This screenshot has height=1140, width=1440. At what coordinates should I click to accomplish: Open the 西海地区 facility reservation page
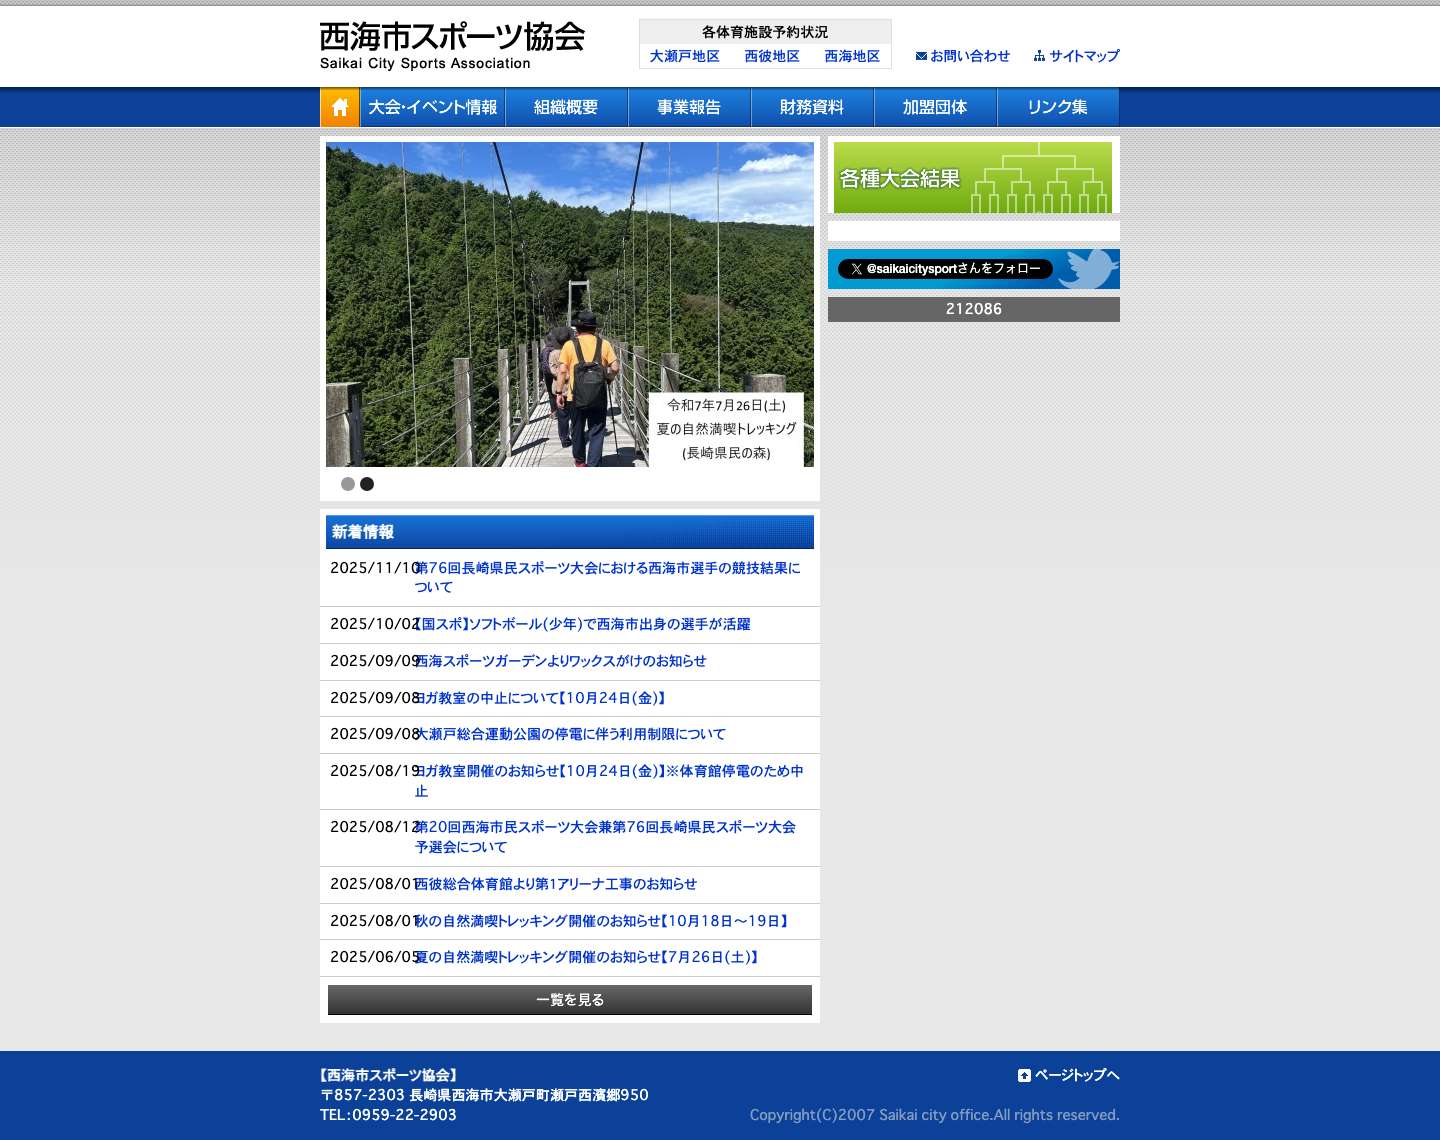pos(851,56)
